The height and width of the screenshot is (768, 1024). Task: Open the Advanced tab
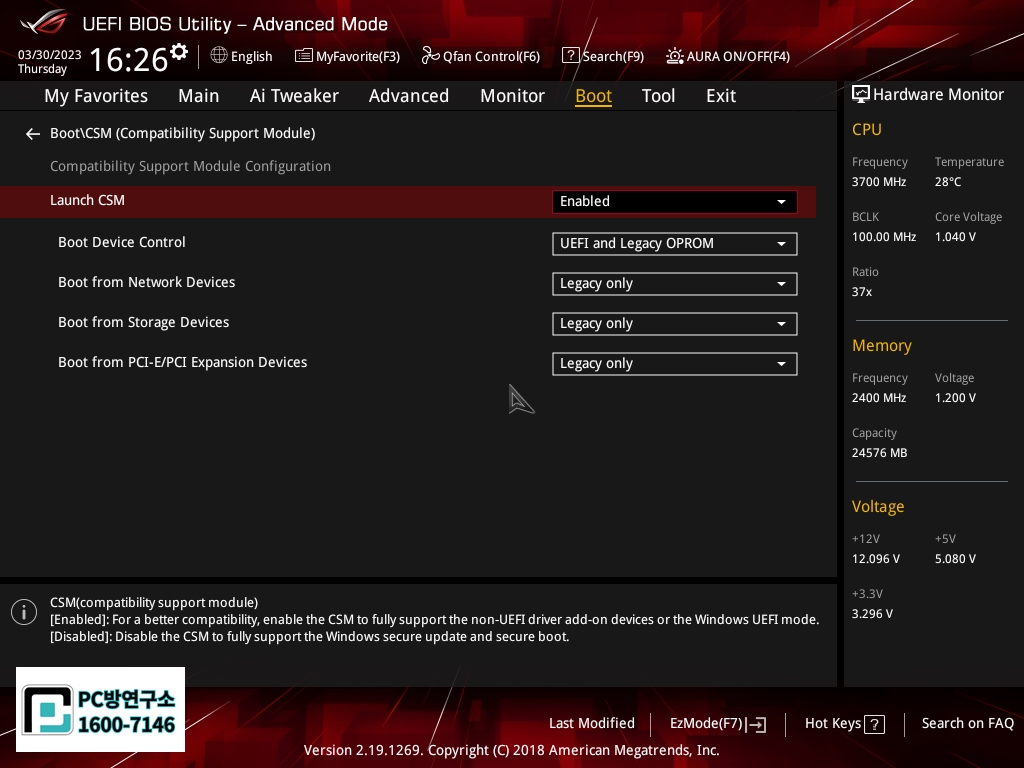coord(409,96)
